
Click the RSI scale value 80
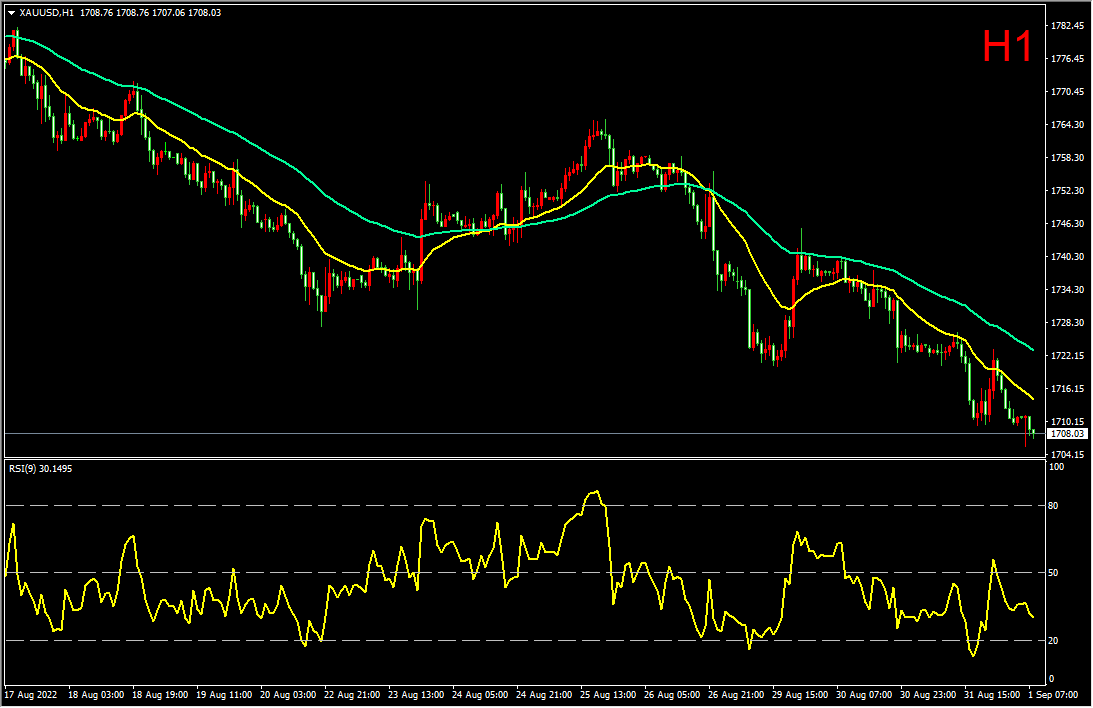[1053, 506]
